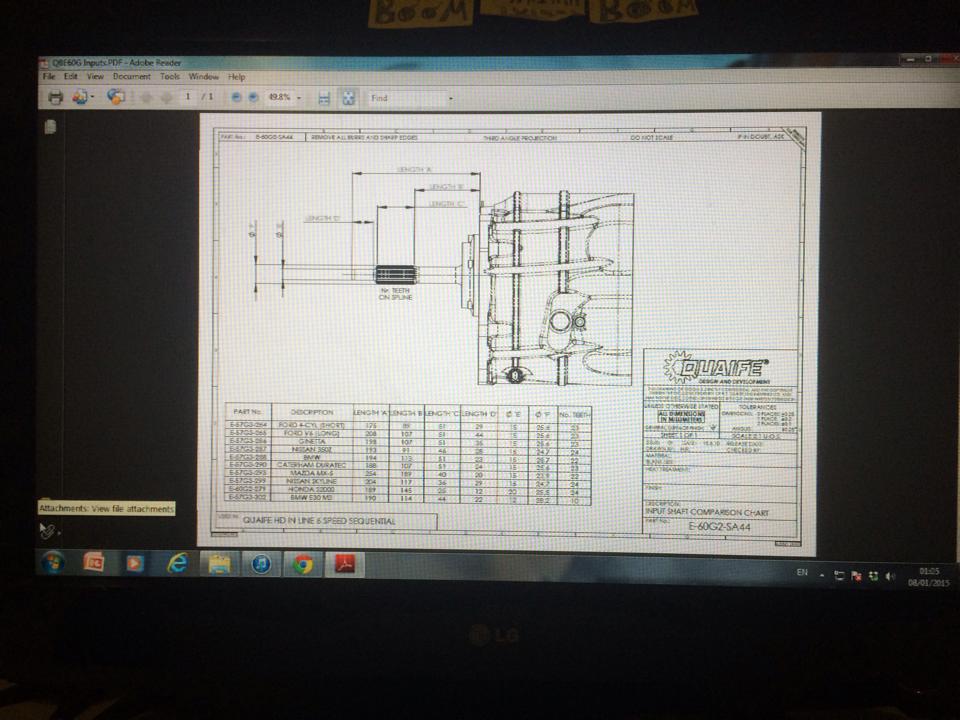Viewport: 960px width, 720px height.
Task: Click the scrolling page fit-width icon
Action: click(x=324, y=98)
